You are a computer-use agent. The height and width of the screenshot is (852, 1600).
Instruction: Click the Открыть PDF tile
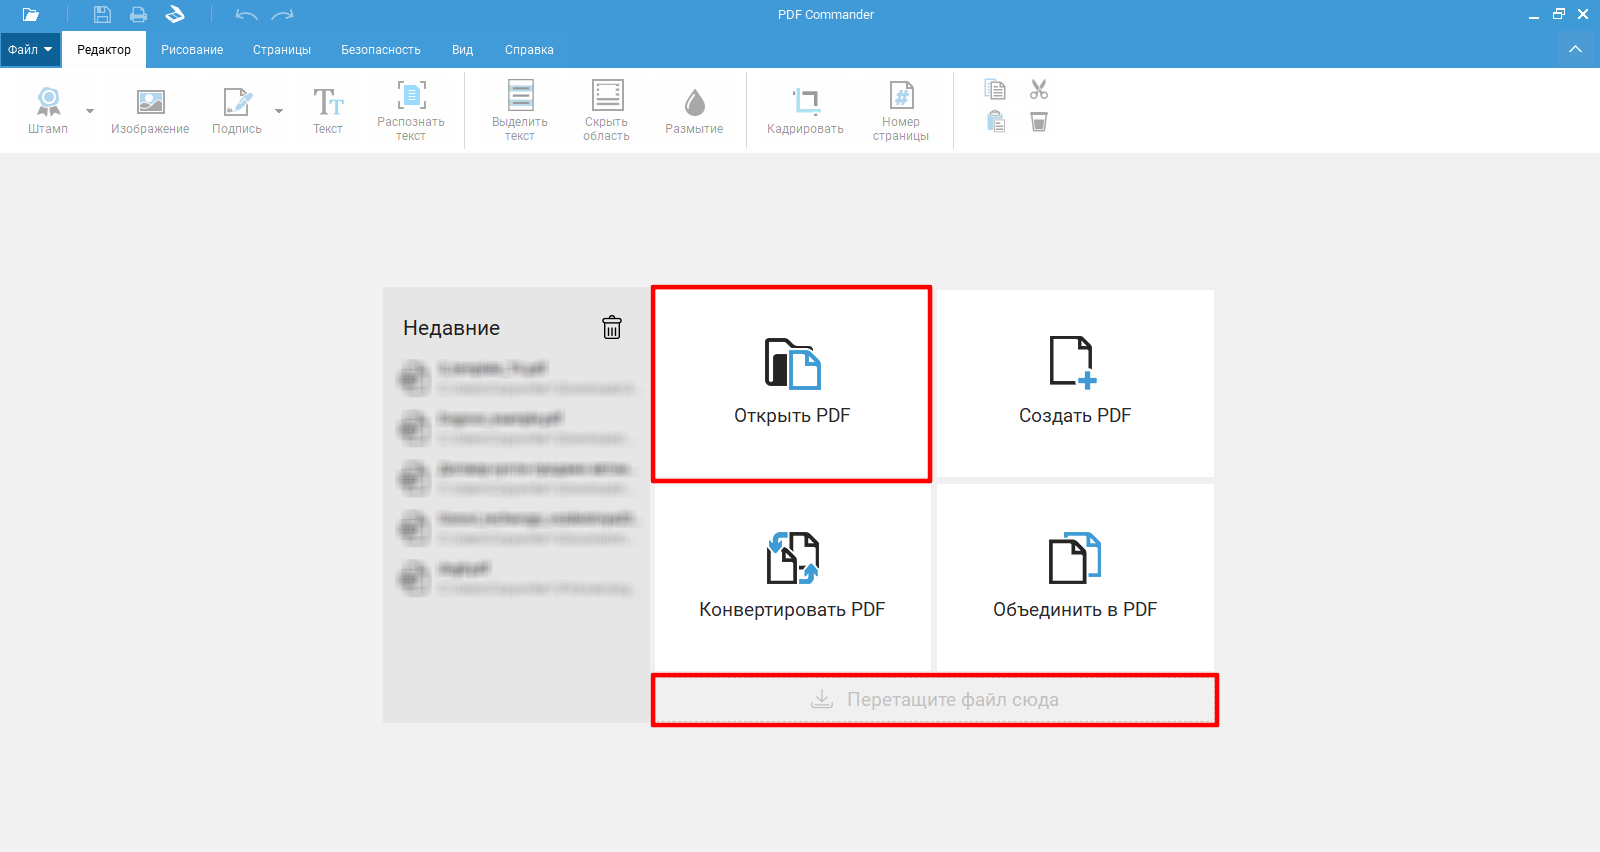tap(792, 384)
